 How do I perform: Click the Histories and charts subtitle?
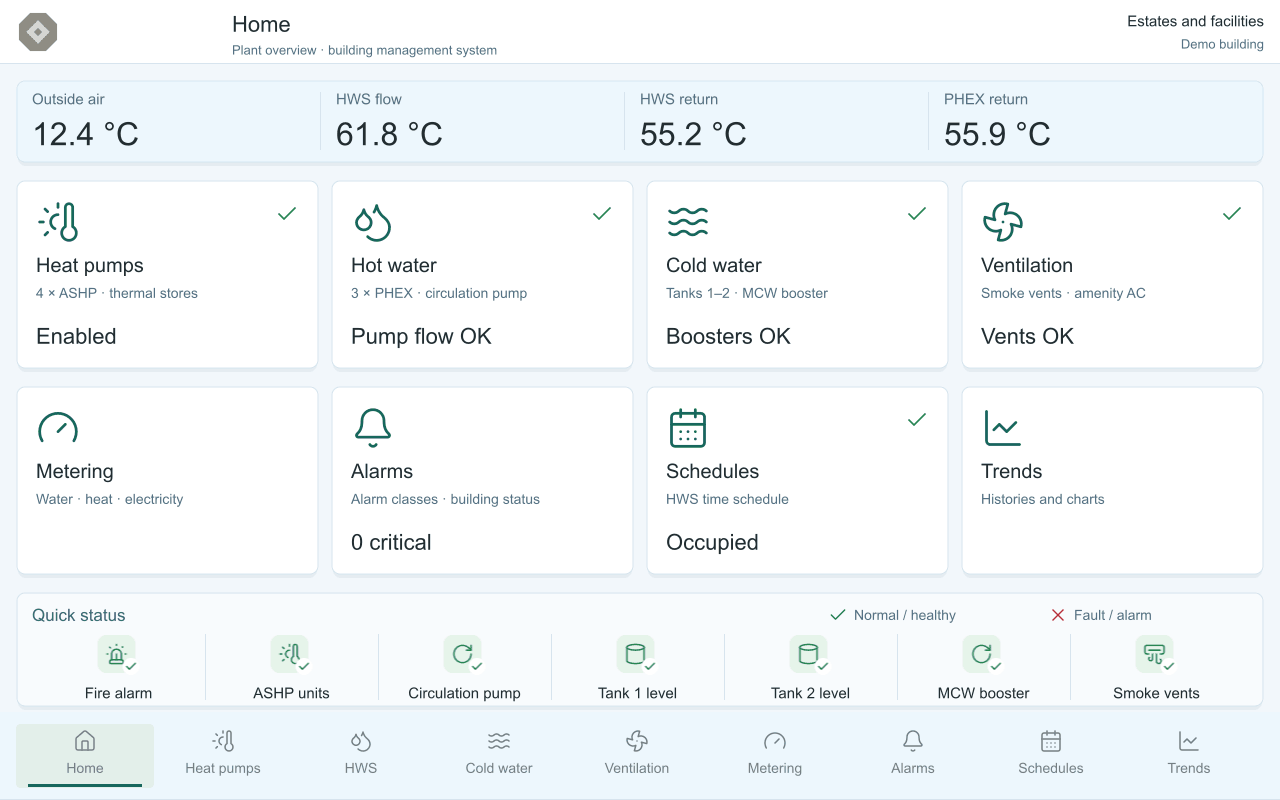click(1043, 499)
